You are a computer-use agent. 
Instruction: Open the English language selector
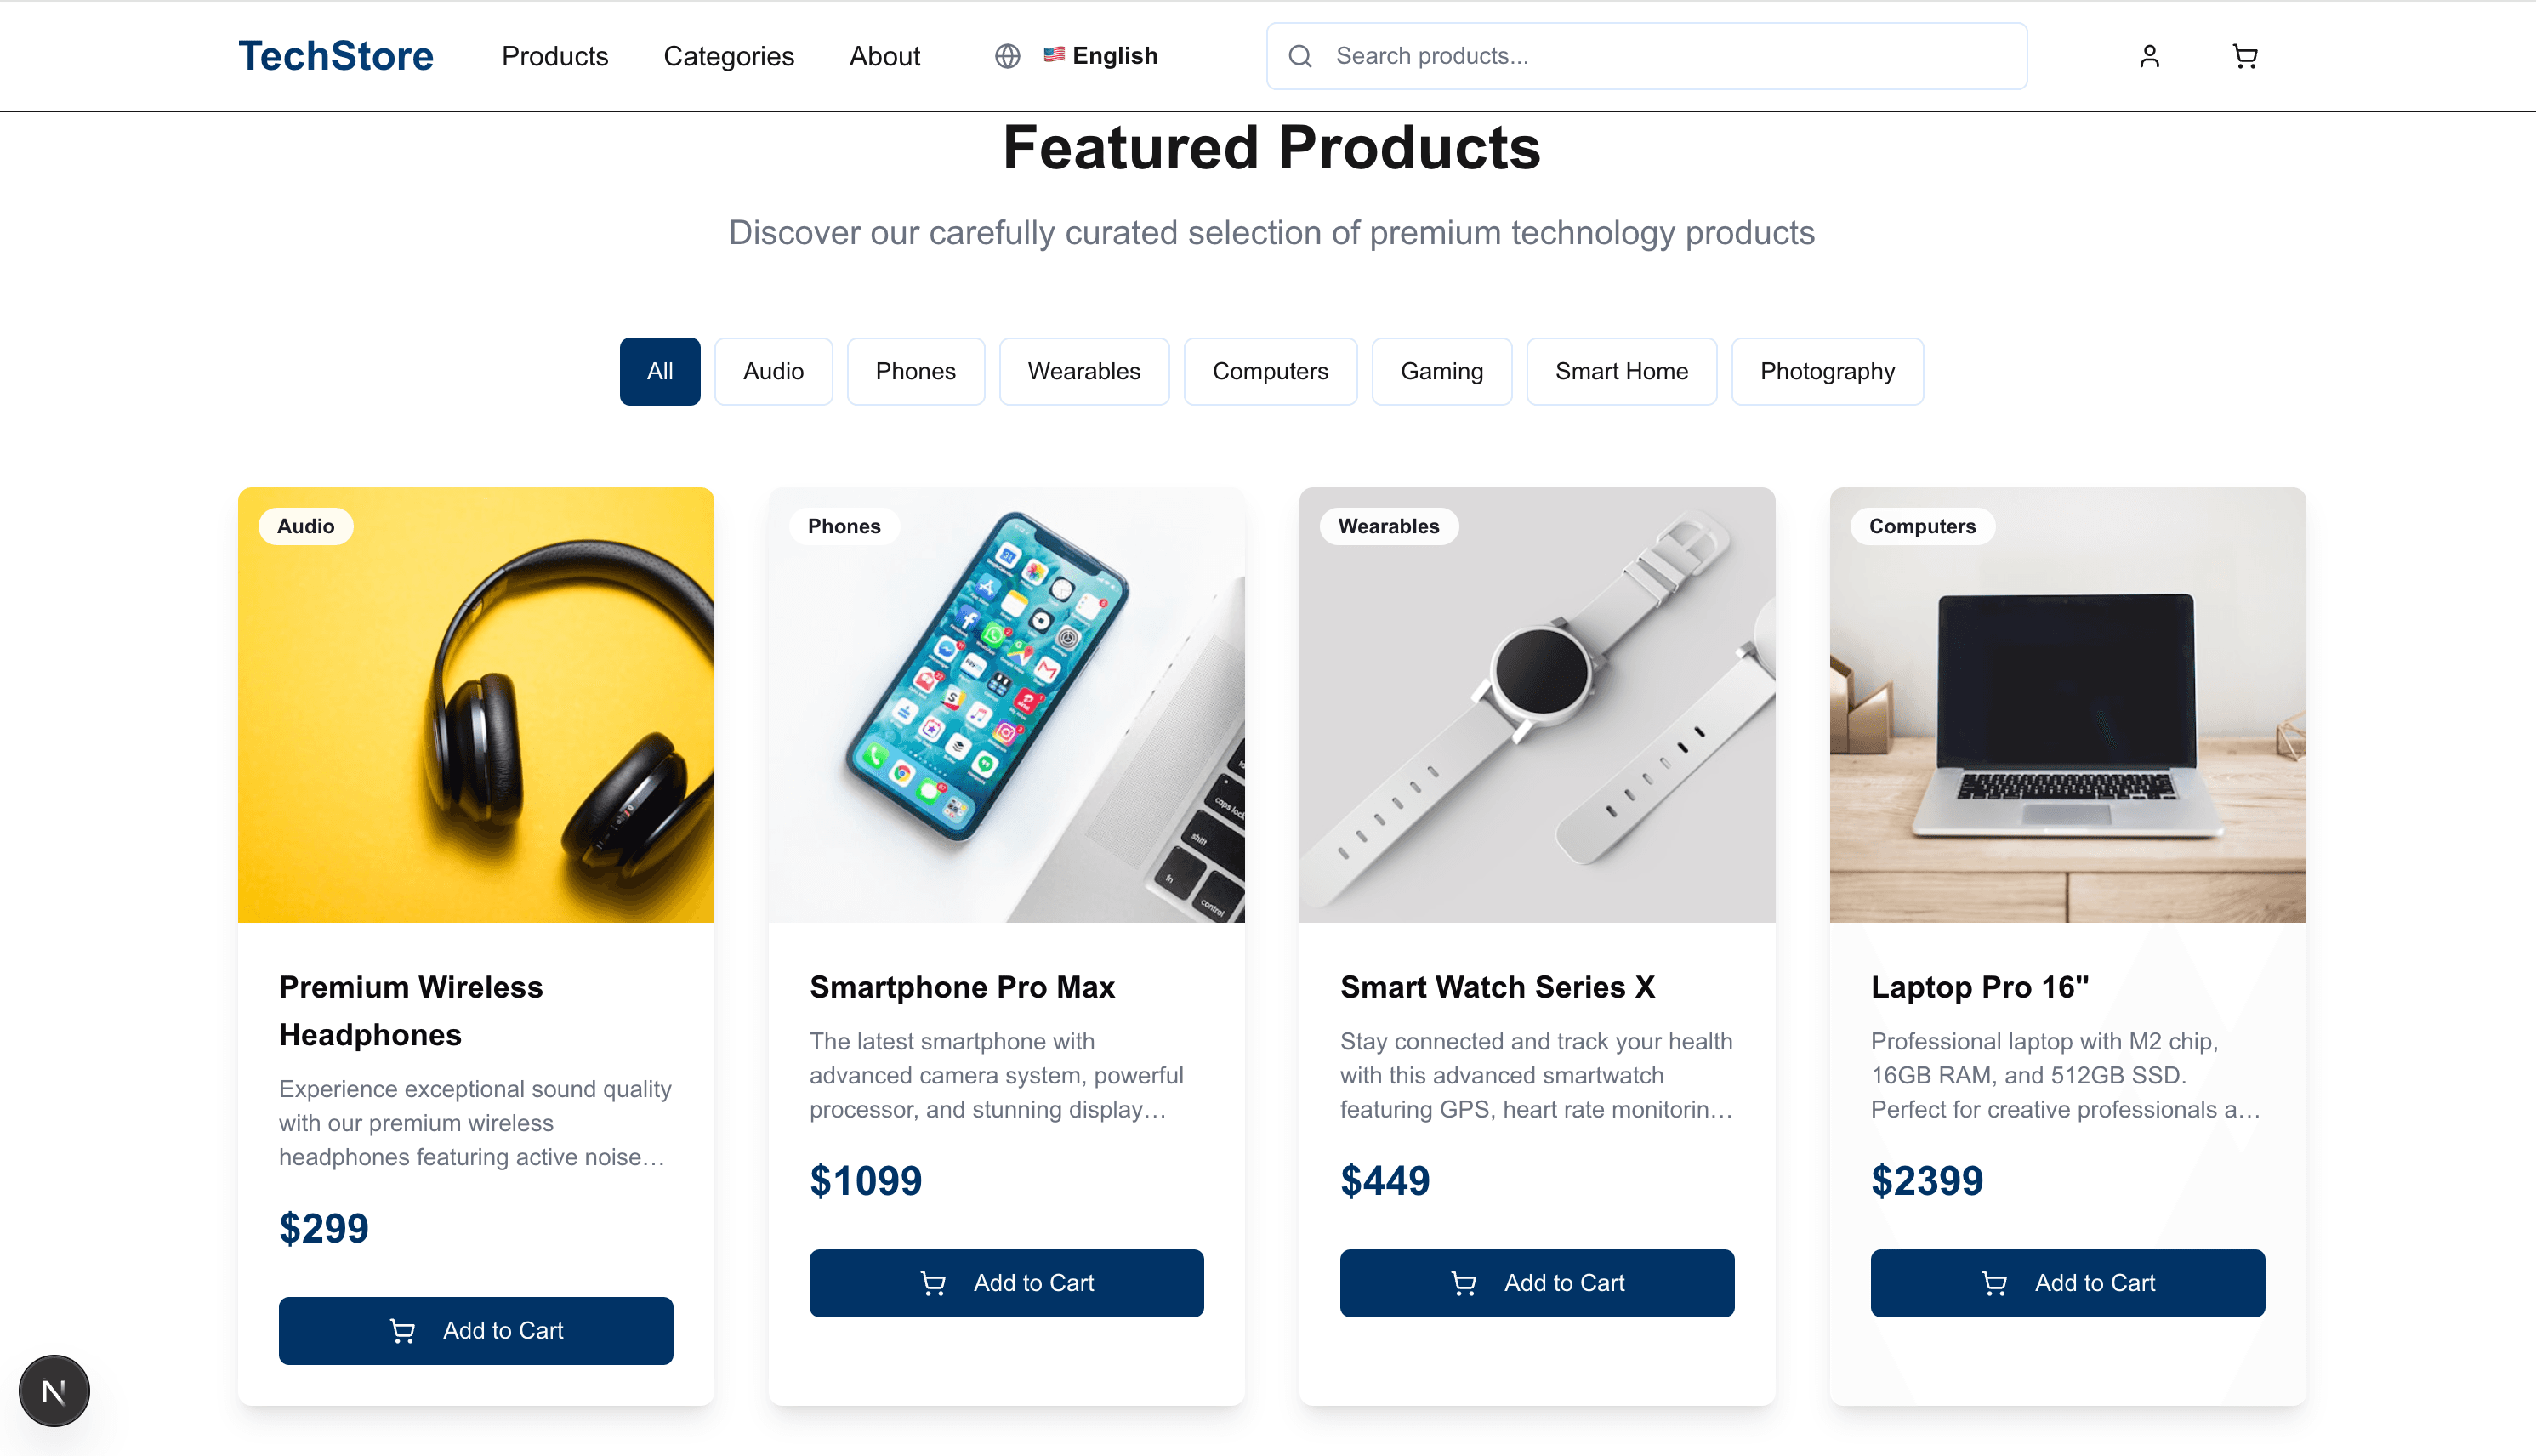pos(1114,55)
